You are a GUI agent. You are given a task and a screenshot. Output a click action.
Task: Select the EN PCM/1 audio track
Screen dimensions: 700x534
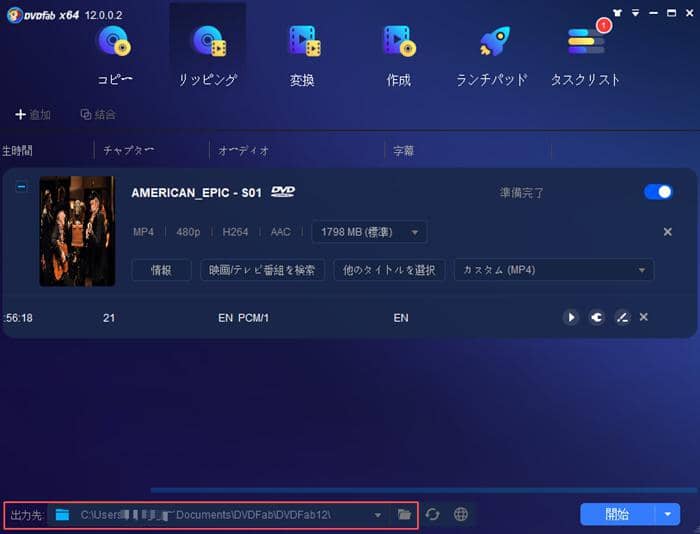(243, 318)
